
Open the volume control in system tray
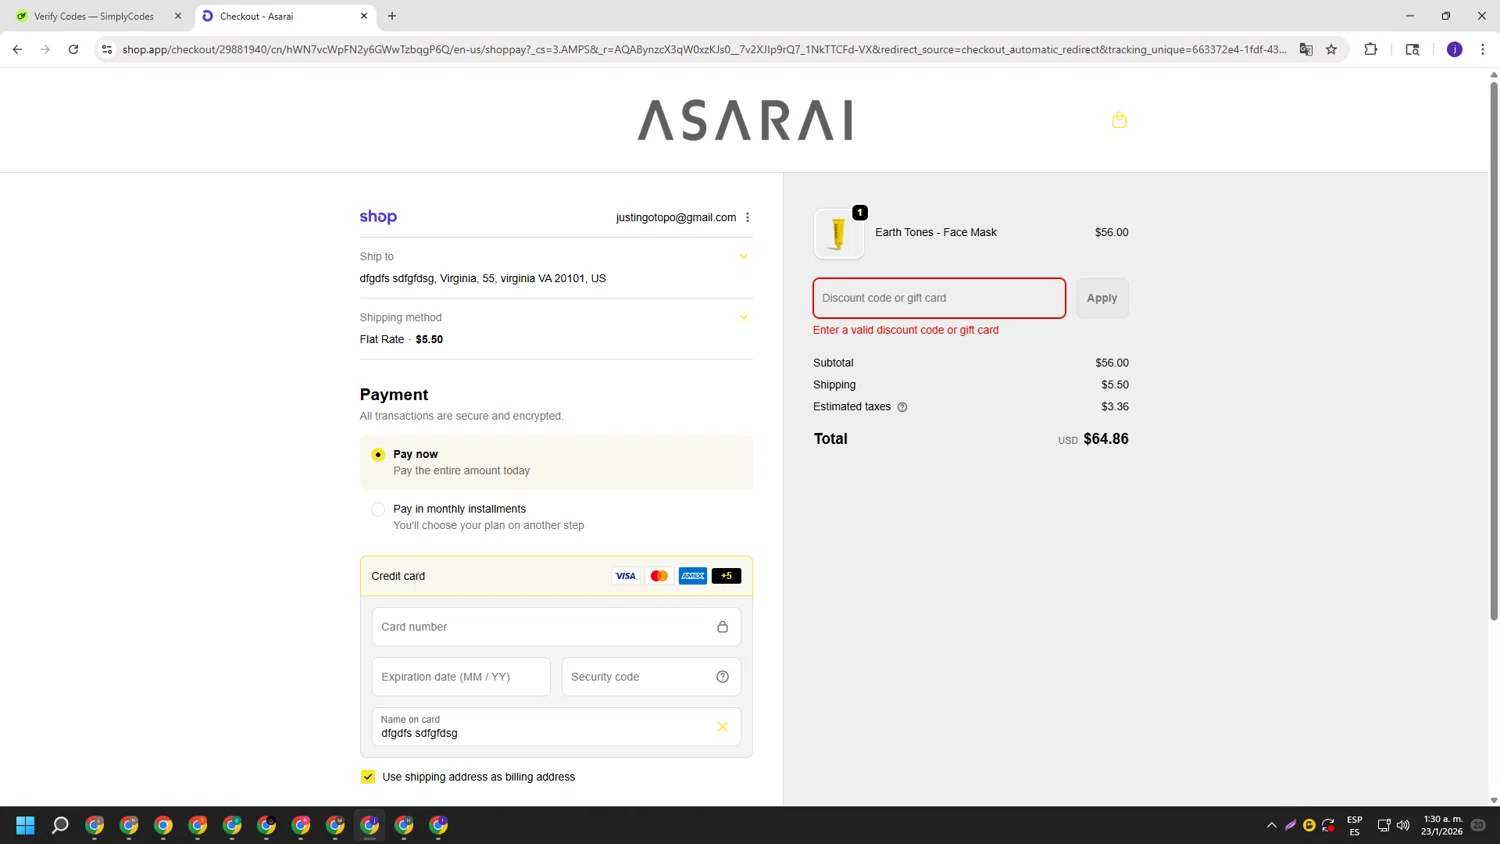1403,825
